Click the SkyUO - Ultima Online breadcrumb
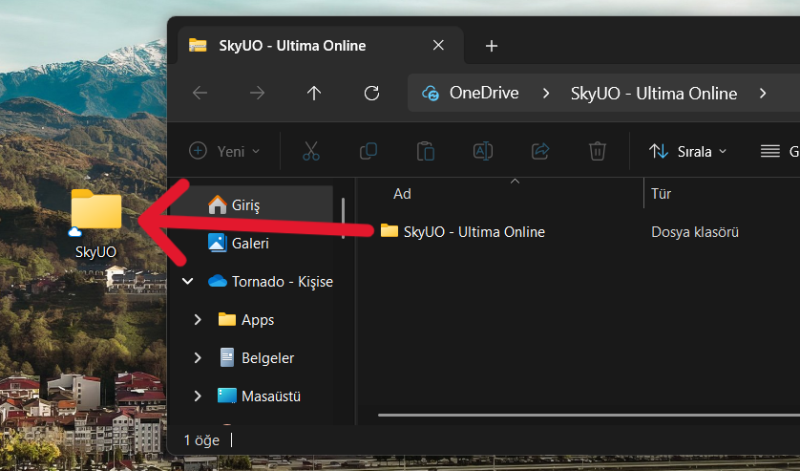The width and height of the screenshot is (800, 471). coord(654,93)
